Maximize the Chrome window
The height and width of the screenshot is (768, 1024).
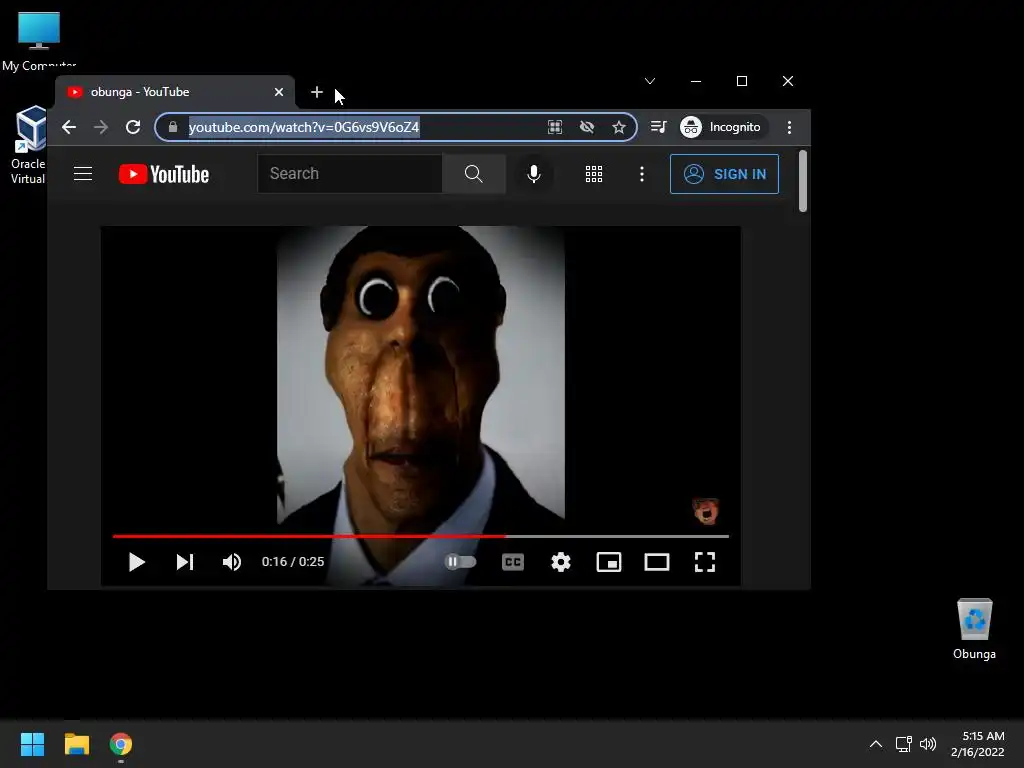coord(742,81)
